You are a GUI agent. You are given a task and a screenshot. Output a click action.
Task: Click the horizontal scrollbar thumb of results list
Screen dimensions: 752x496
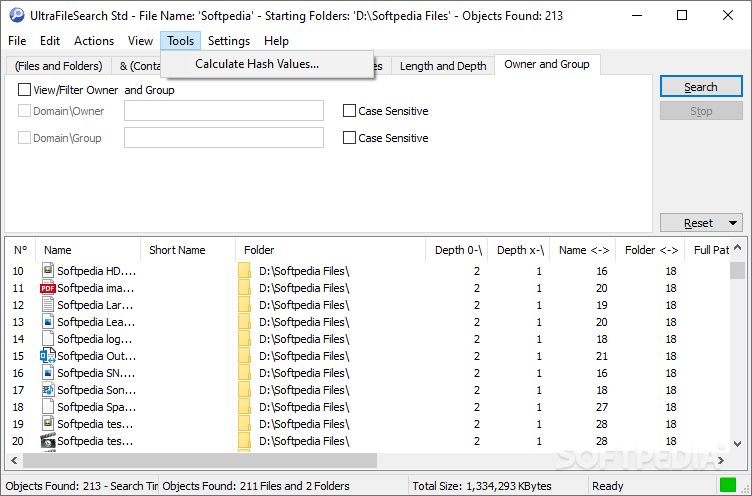[200, 460]
